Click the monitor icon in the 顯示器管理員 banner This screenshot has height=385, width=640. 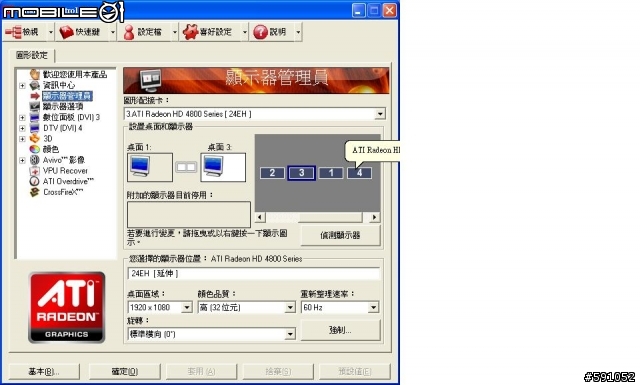coord(150,80)
